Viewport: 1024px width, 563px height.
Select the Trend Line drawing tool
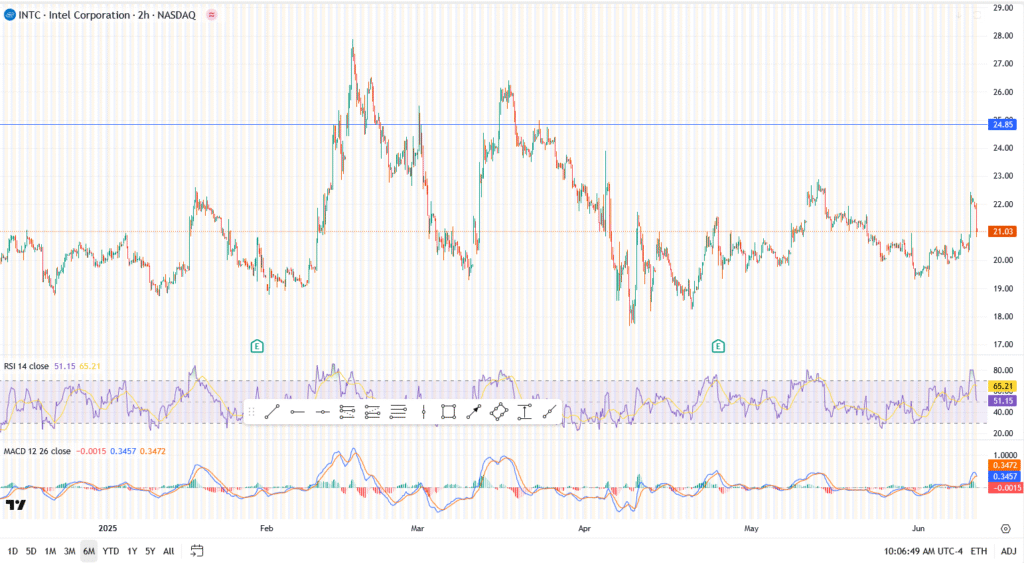(x=272, y=412)
